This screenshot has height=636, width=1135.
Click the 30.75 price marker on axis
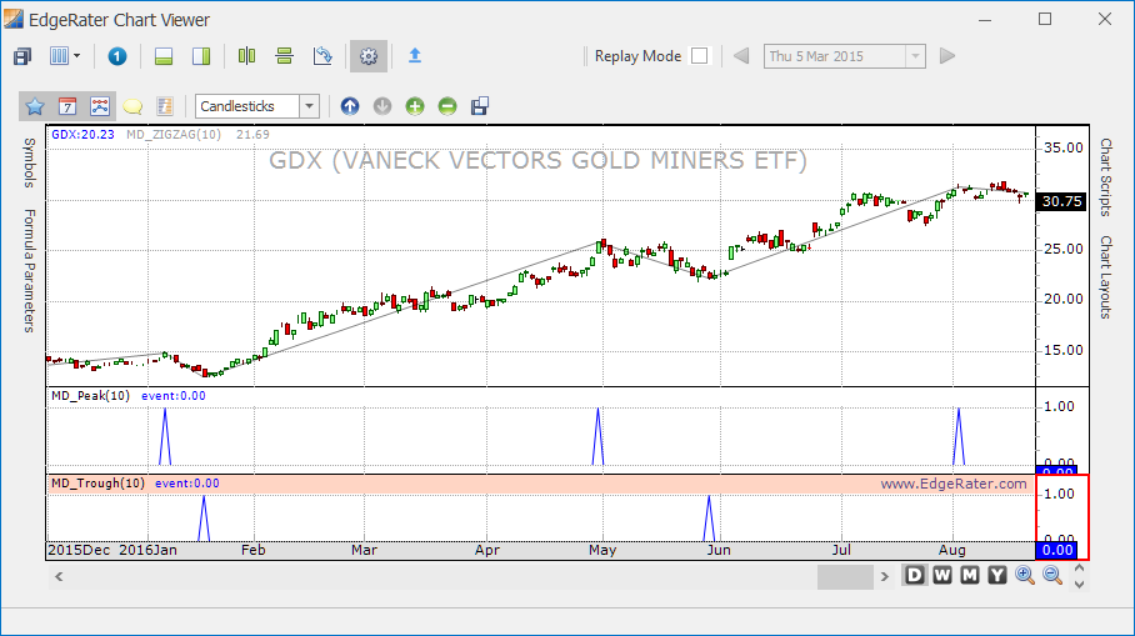(x=1061, y=201)
